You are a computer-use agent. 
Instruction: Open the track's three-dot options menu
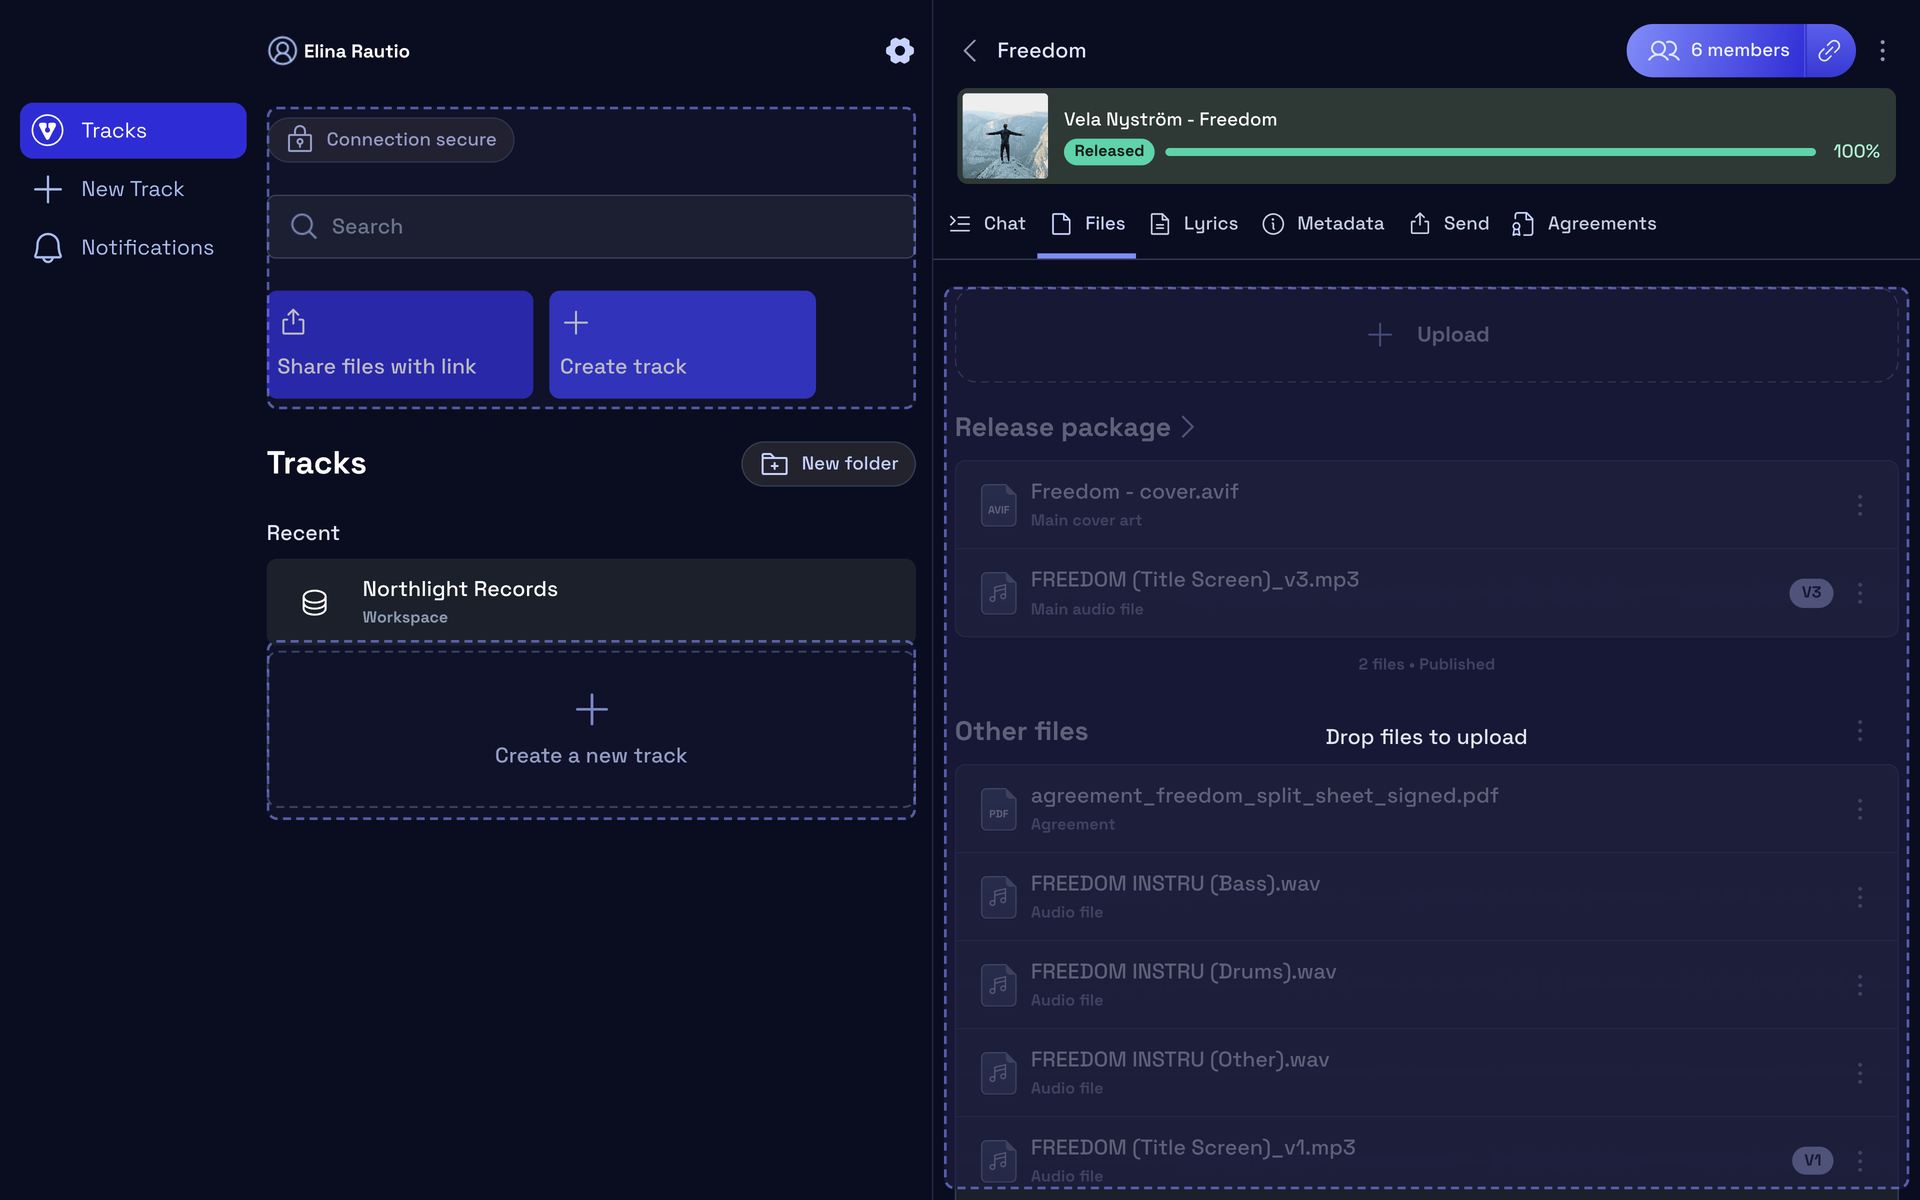[1882, 51]
